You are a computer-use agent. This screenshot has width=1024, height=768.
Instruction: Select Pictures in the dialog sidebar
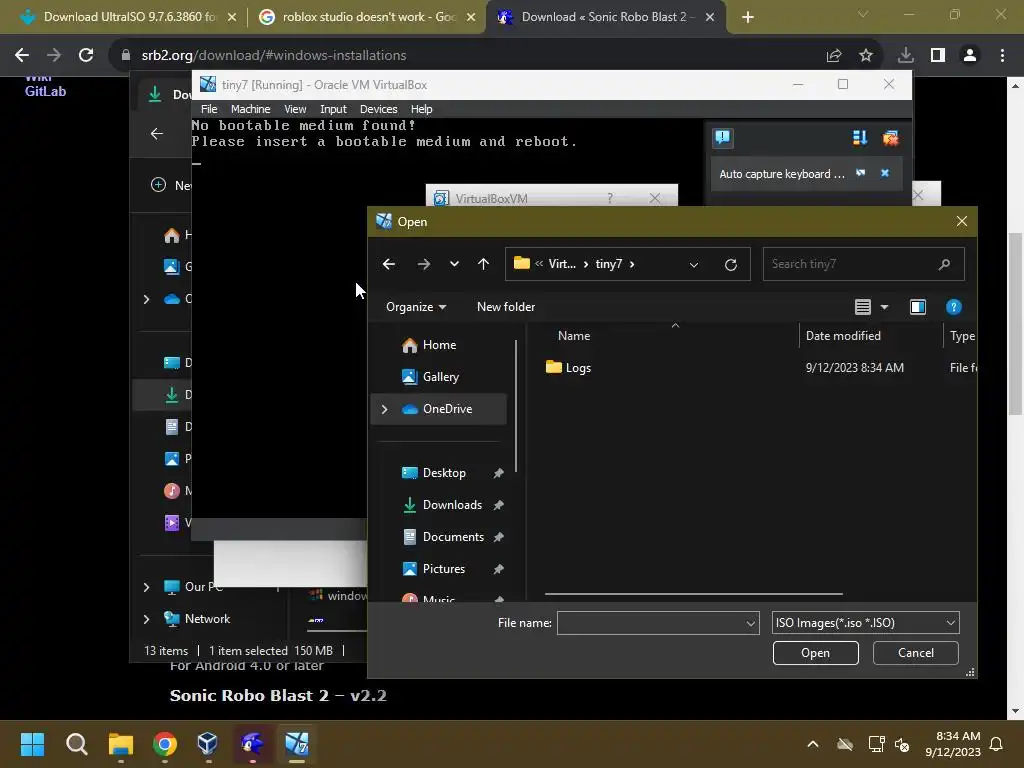[x=443, y=569]
